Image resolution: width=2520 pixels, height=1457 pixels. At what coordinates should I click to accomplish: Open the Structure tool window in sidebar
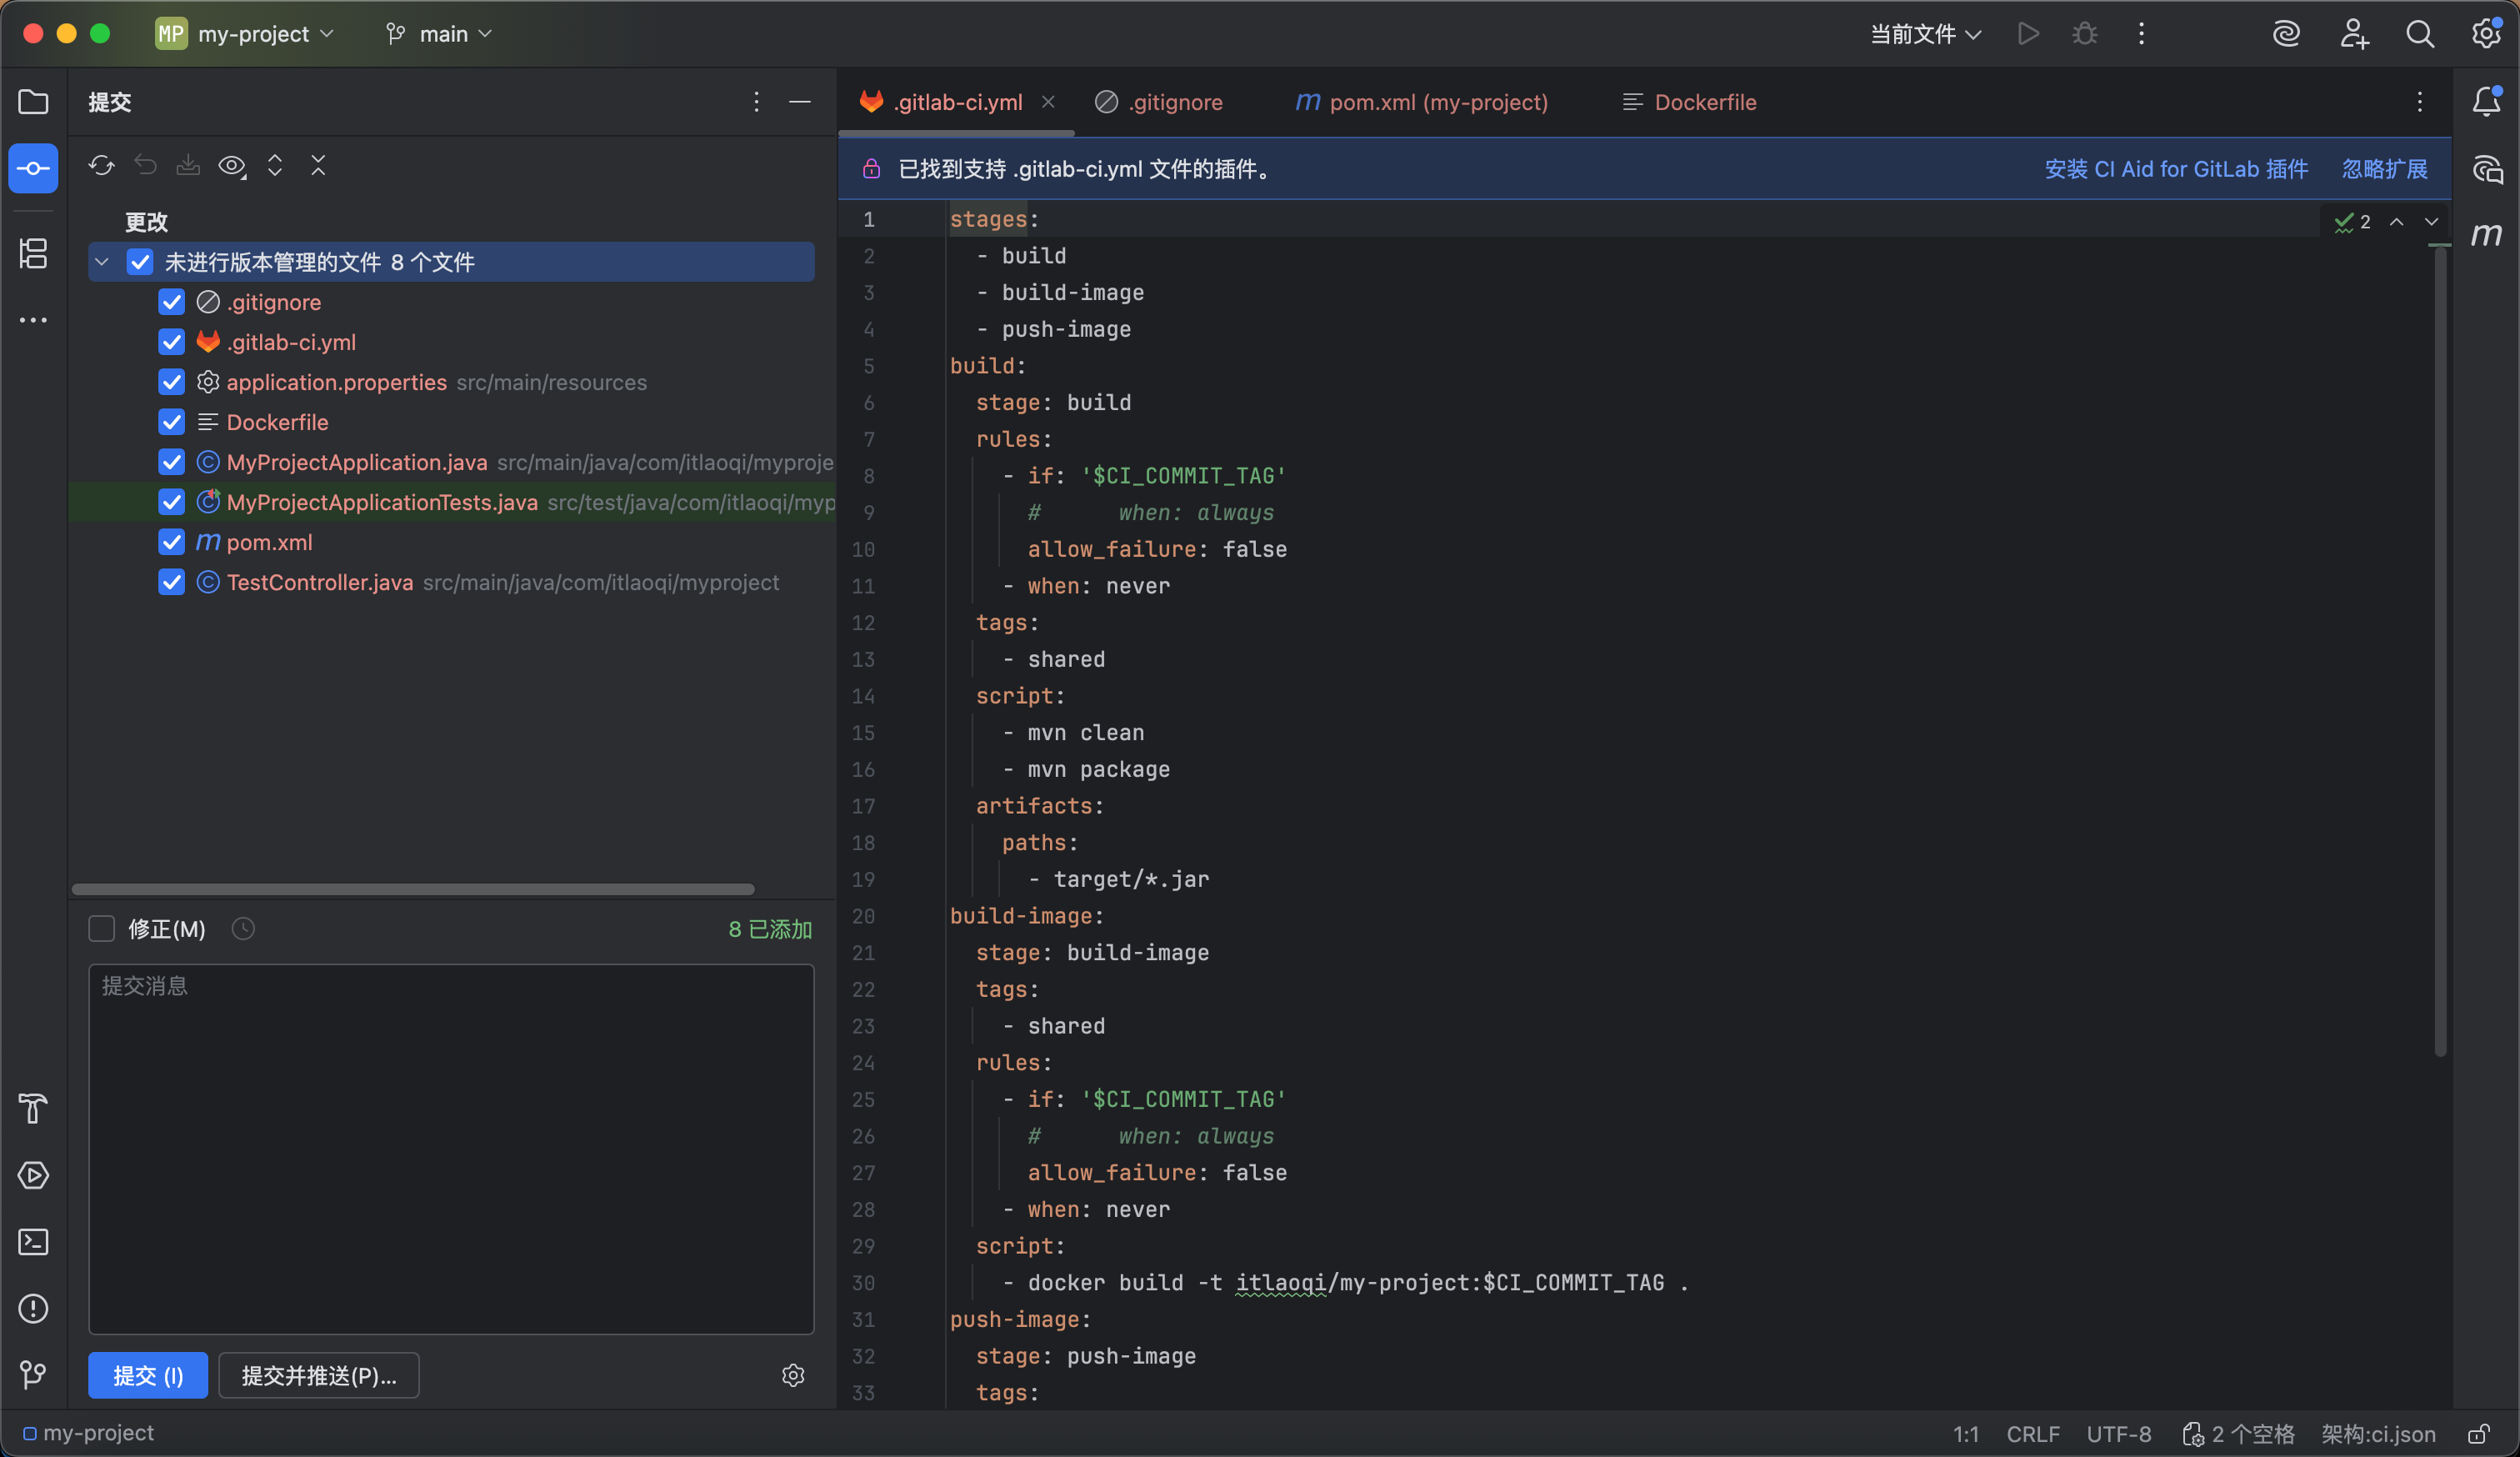(x=33, y=253)
